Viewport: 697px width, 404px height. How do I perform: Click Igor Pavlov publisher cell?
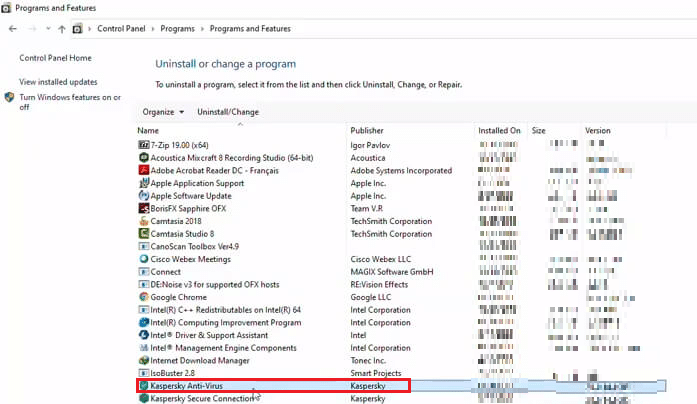[x=370, y=145]
